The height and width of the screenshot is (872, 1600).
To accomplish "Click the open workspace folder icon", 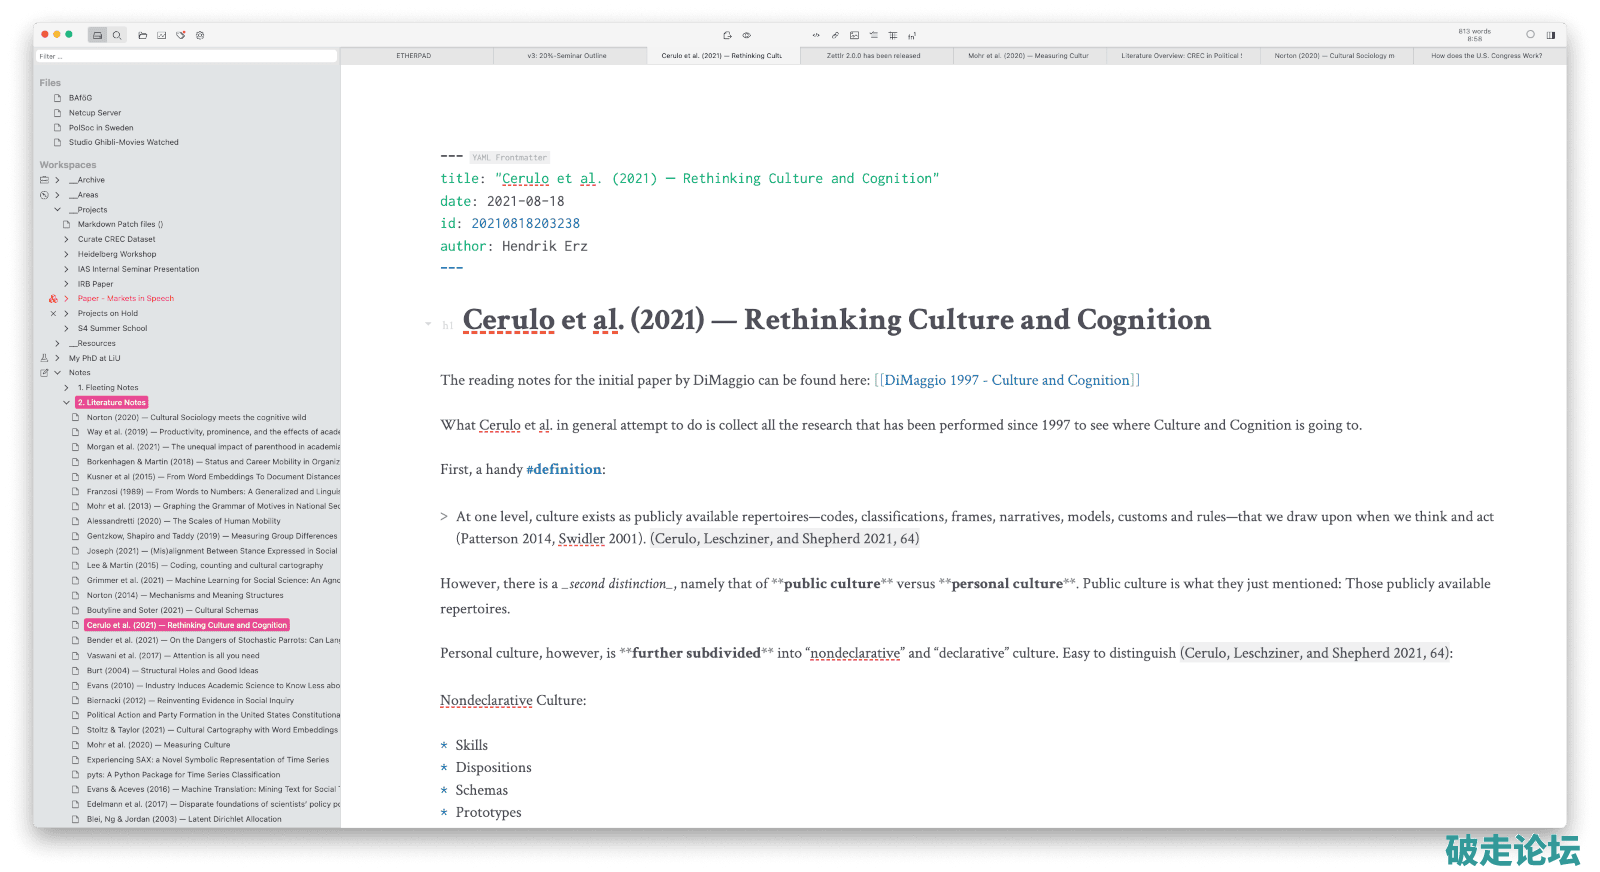I will [x=143, y=35].
